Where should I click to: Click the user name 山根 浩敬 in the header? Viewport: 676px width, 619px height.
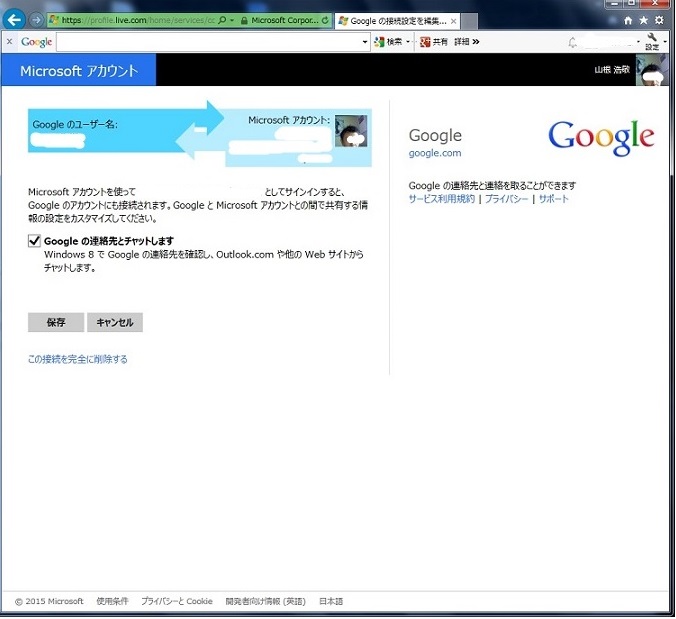pos(612,70)
